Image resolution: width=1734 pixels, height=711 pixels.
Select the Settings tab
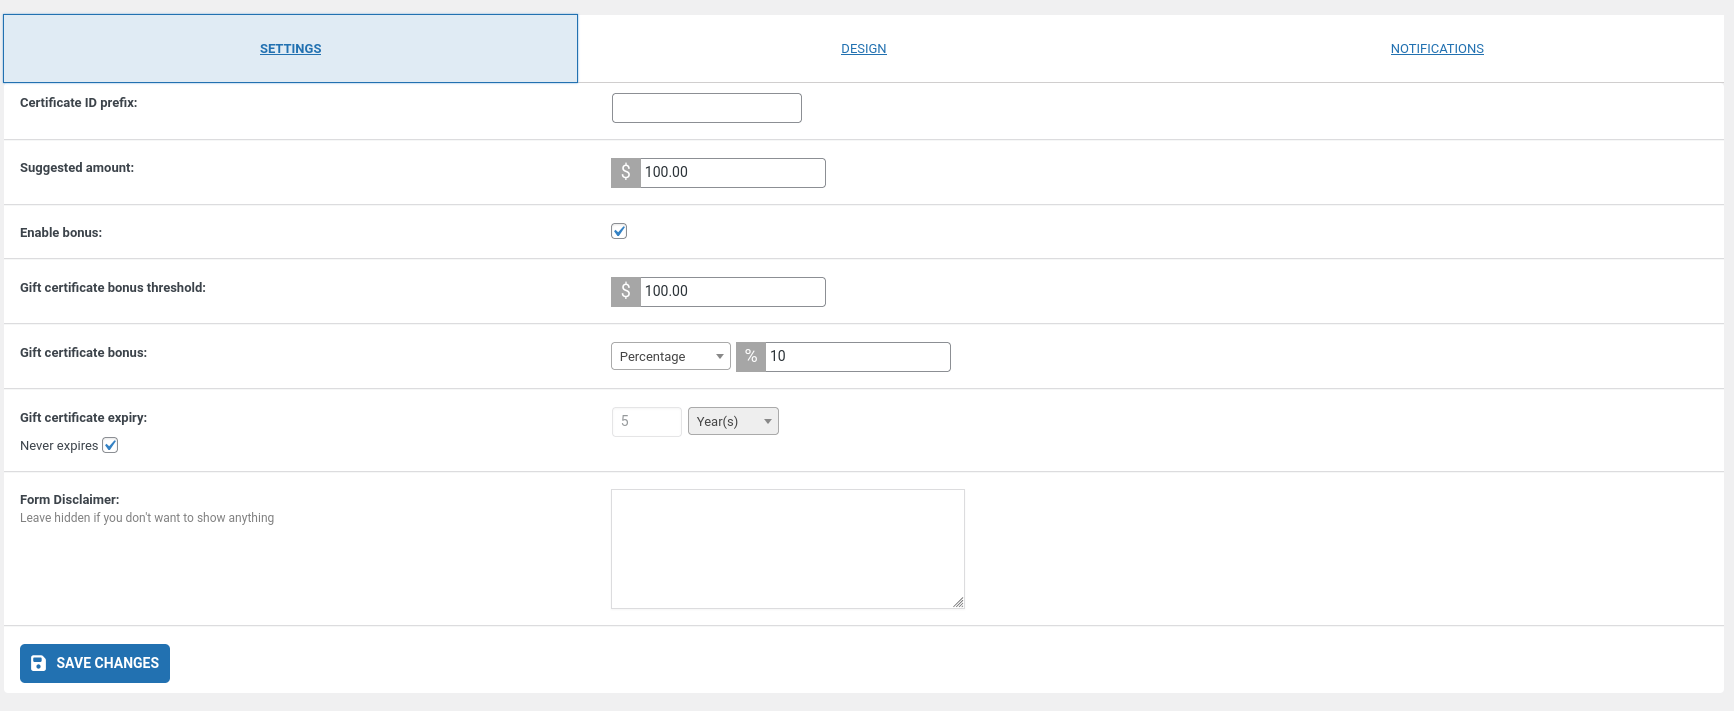click(291, 49)
